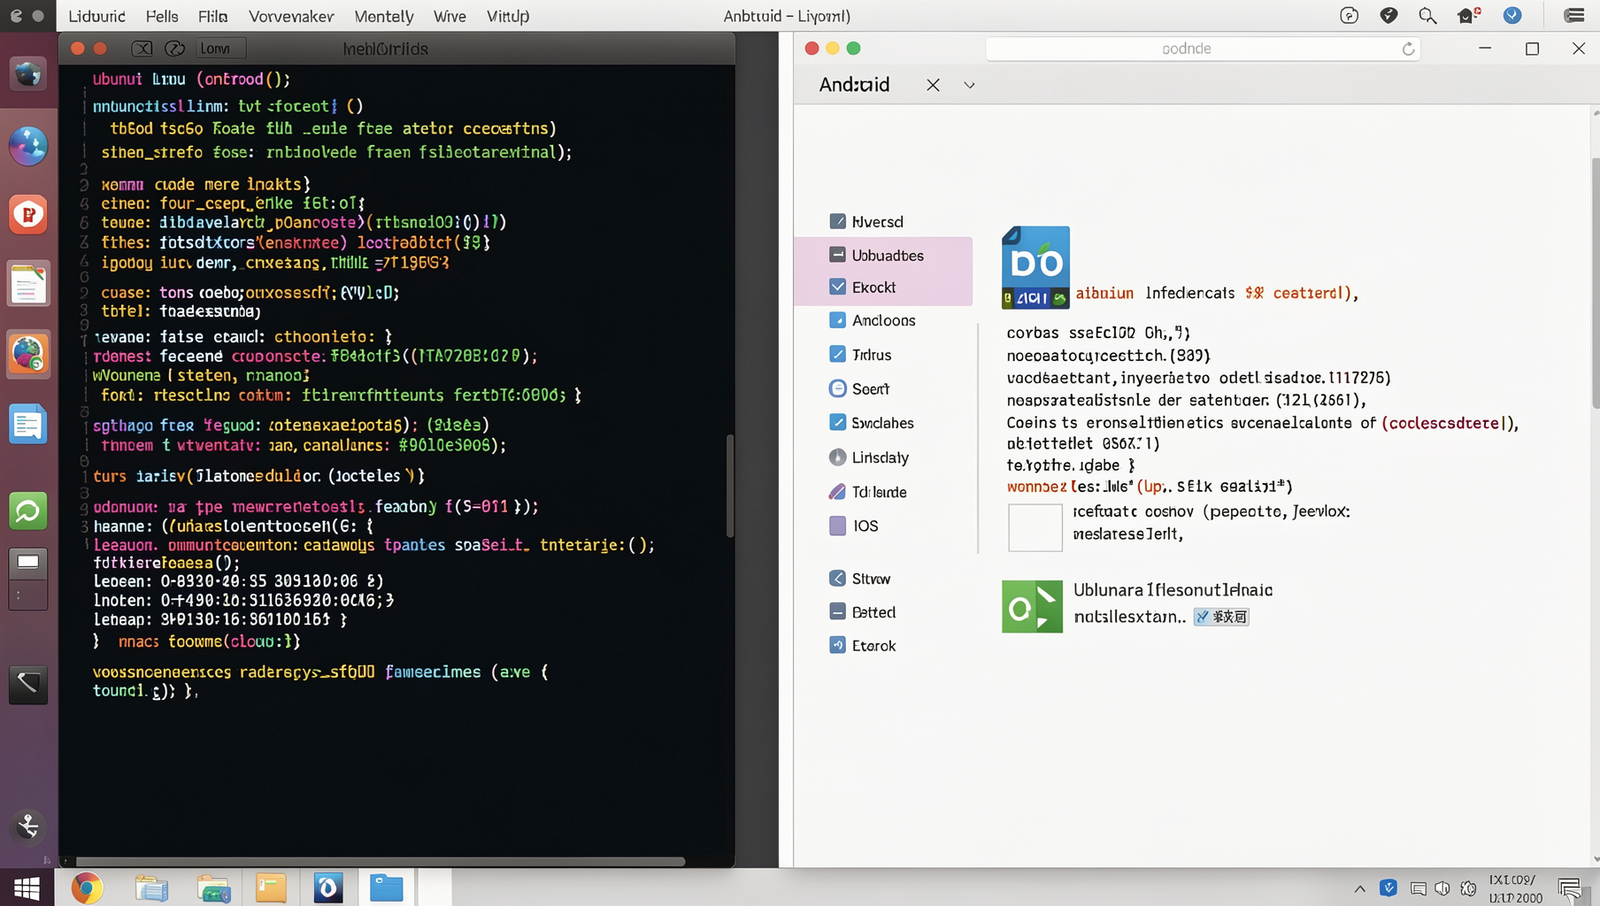The width and height of the screenshot is (1600, 906).
Task: Toggle the Swclahes checkbox
Action: click(838, 422)
